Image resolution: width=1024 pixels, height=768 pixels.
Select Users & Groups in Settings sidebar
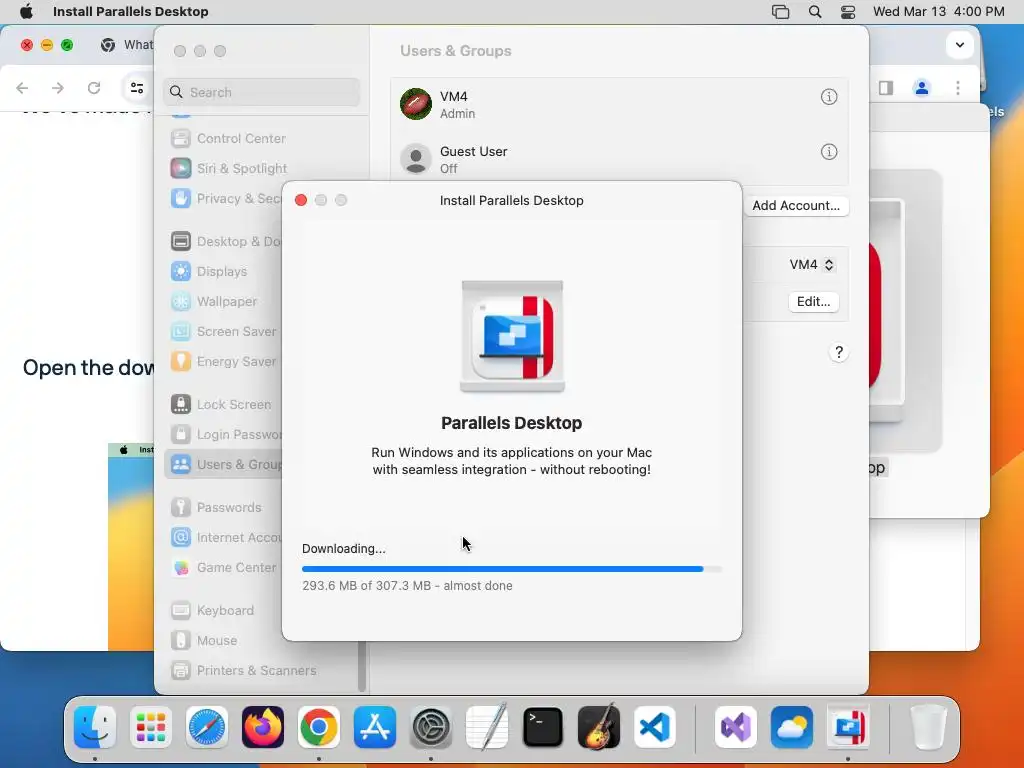(x=224, y=464)
